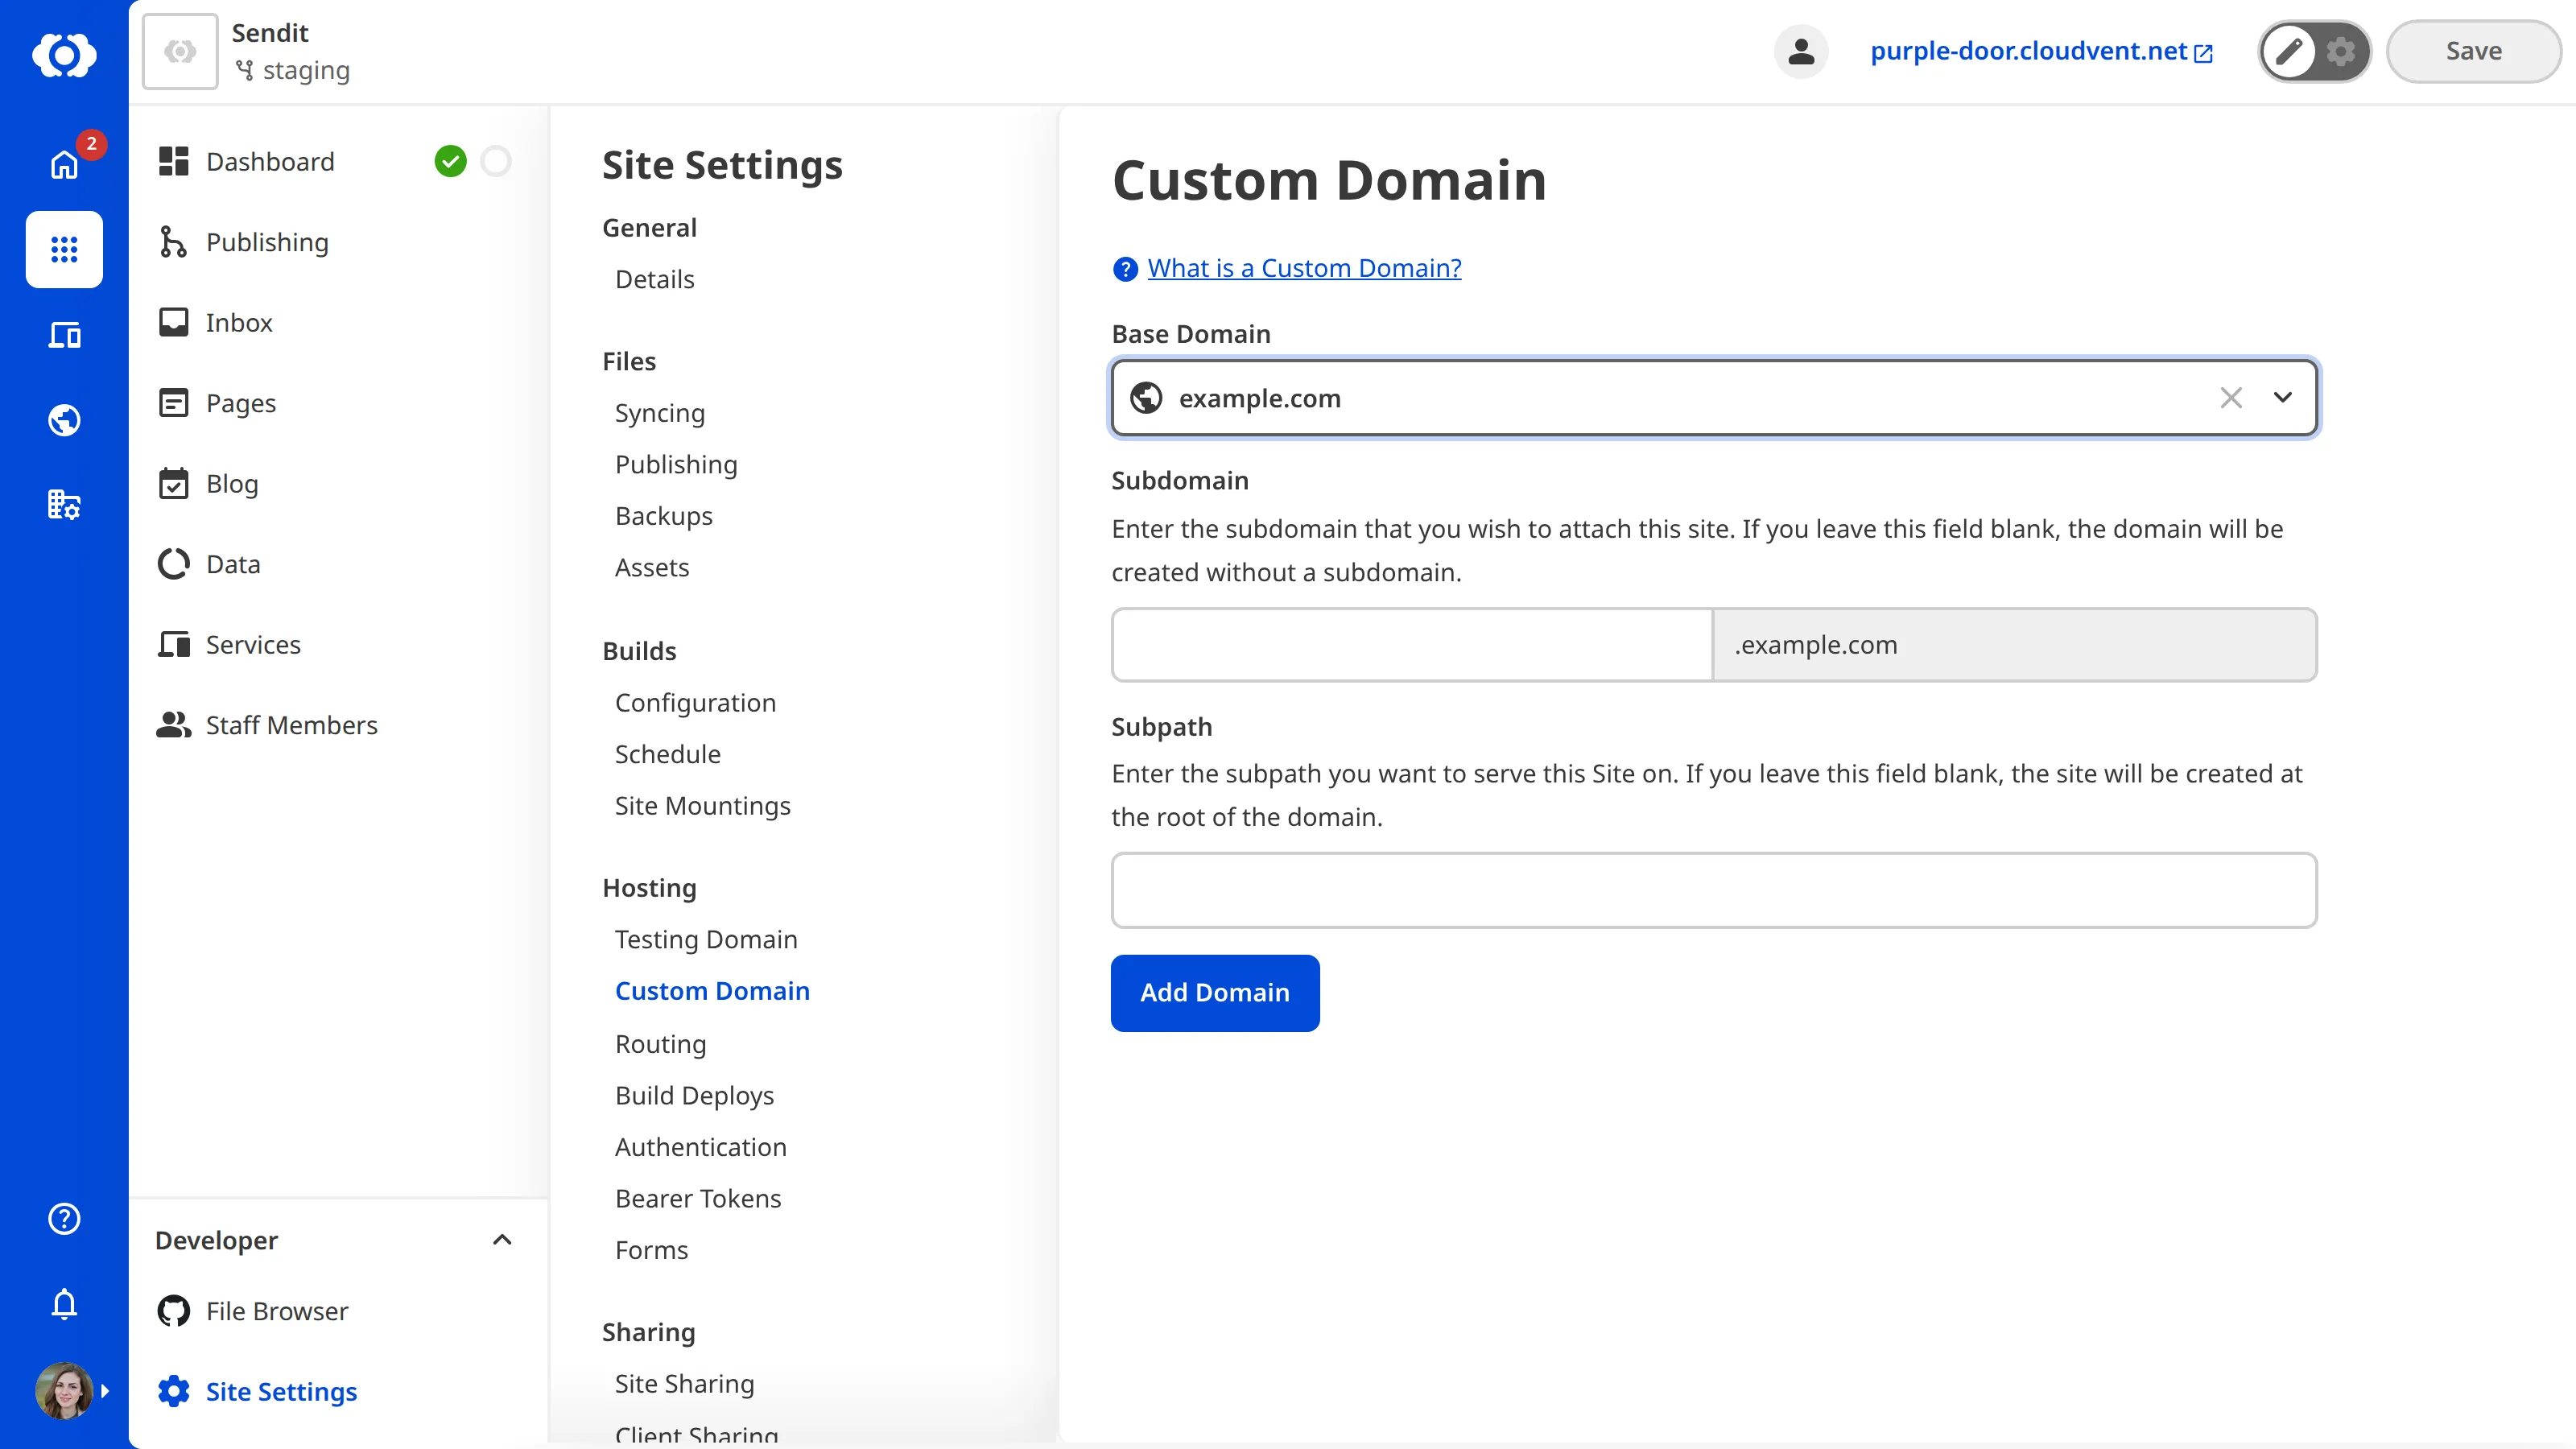This screenshot has height=1449, width=2576.
Task: Focus the Subpath input field
Action: click(1714, 890)
